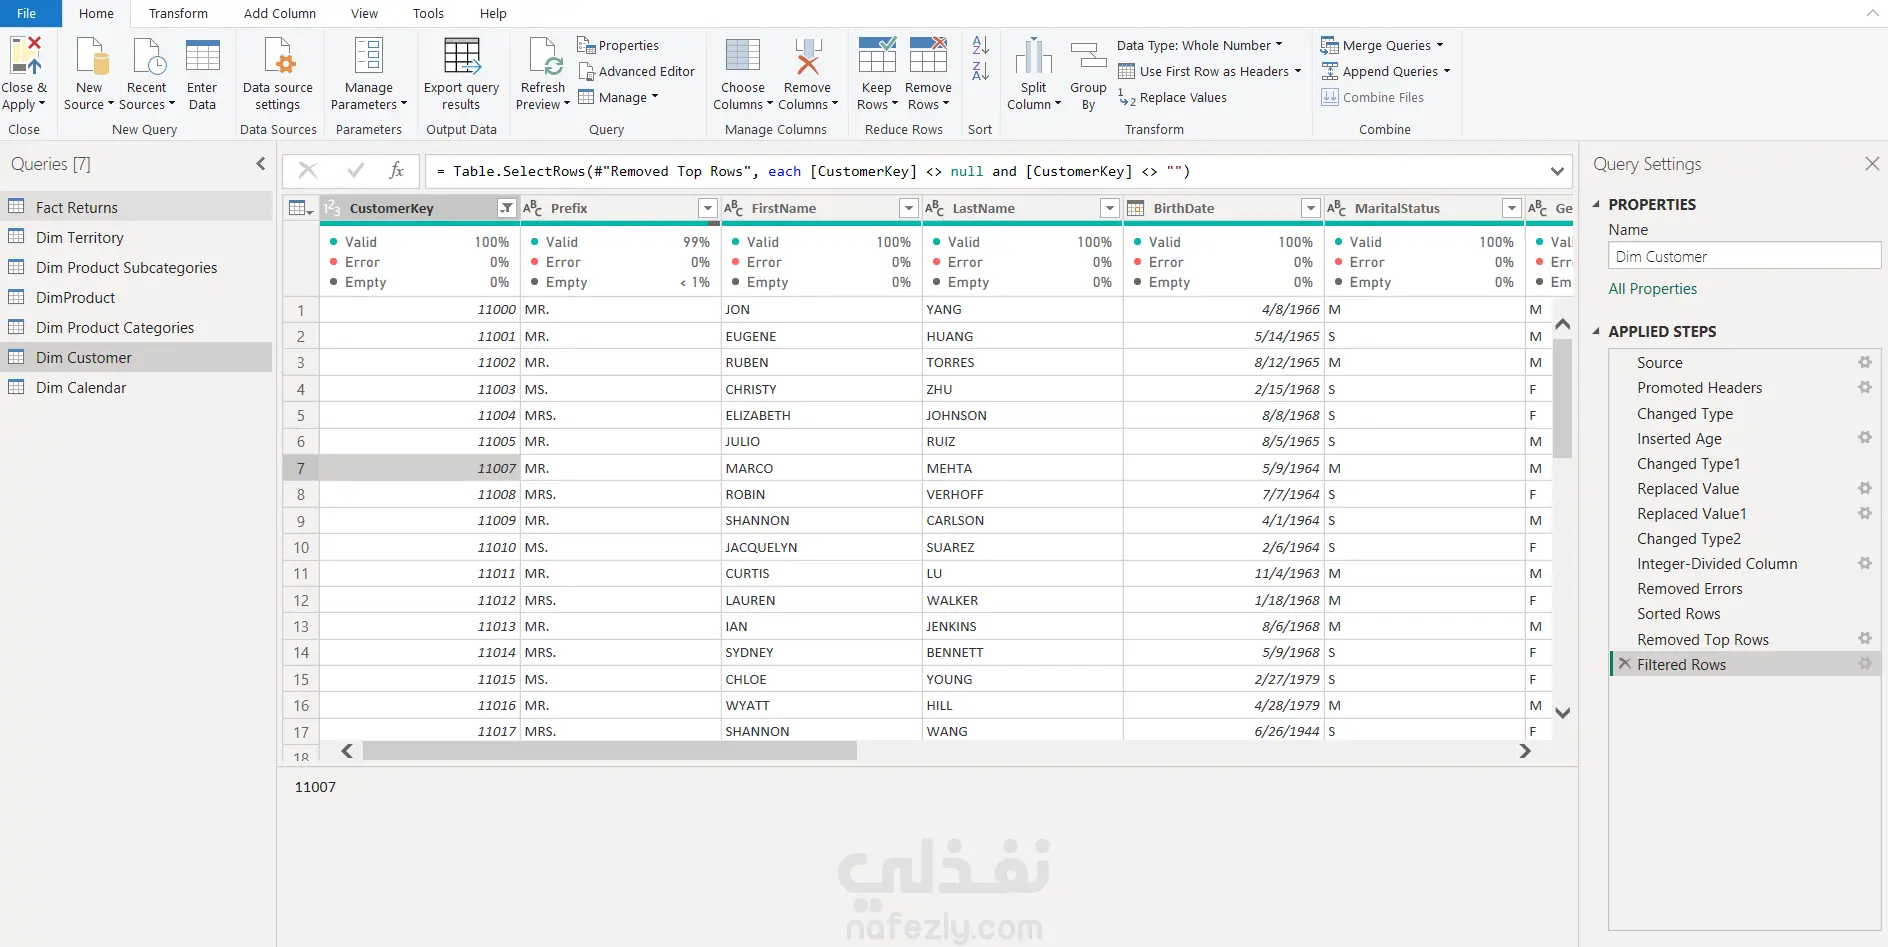Click the Remove Rows icon
The height and width of the screenshot is (947, 1888).
pos(928,56)
